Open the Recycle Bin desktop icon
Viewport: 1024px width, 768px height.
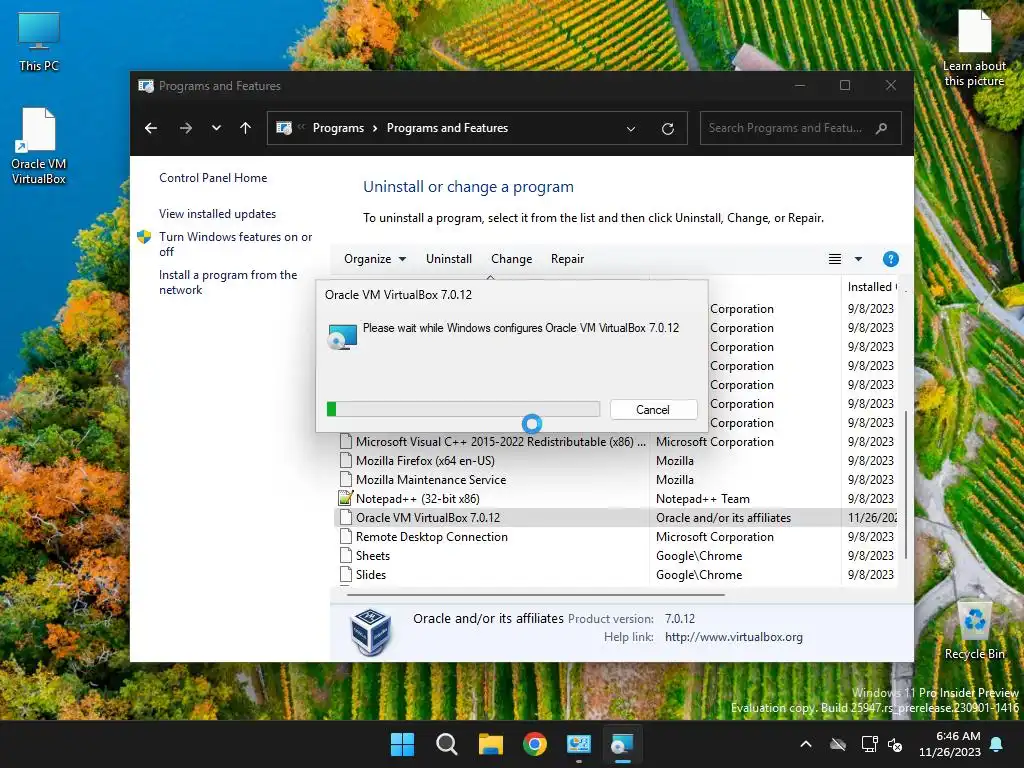tap(974, 631)
